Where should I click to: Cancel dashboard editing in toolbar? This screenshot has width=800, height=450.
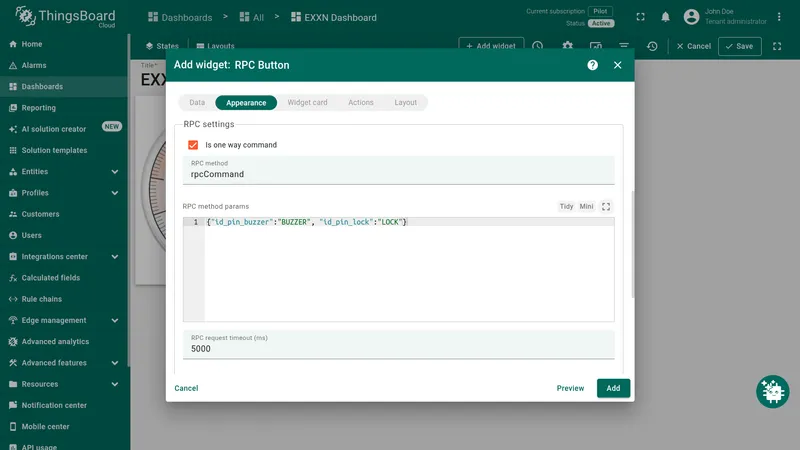click(x=693, y=46)
